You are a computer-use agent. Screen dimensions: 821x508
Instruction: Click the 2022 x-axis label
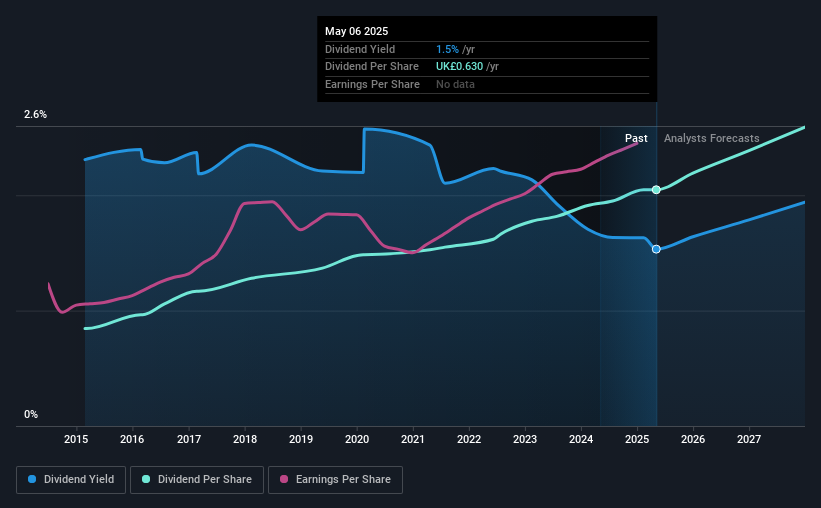tap(469, 439)
